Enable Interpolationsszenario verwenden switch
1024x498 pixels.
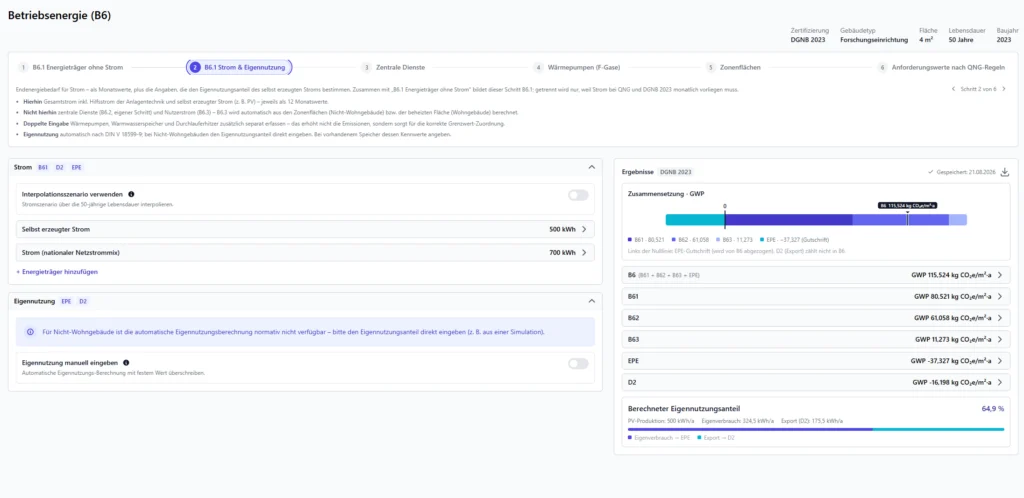(578, 195)
